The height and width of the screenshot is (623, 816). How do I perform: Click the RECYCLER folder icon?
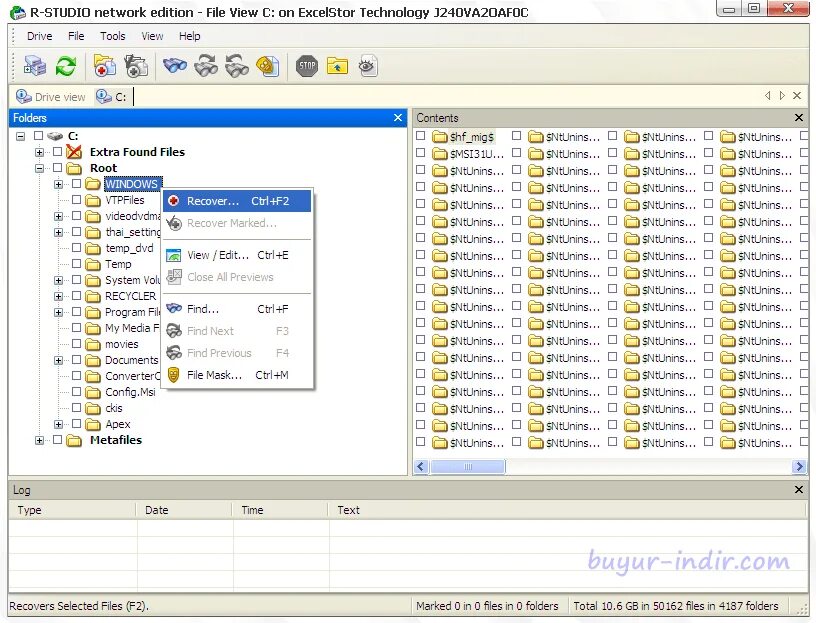pyautogui.click(x=93, y=296)
